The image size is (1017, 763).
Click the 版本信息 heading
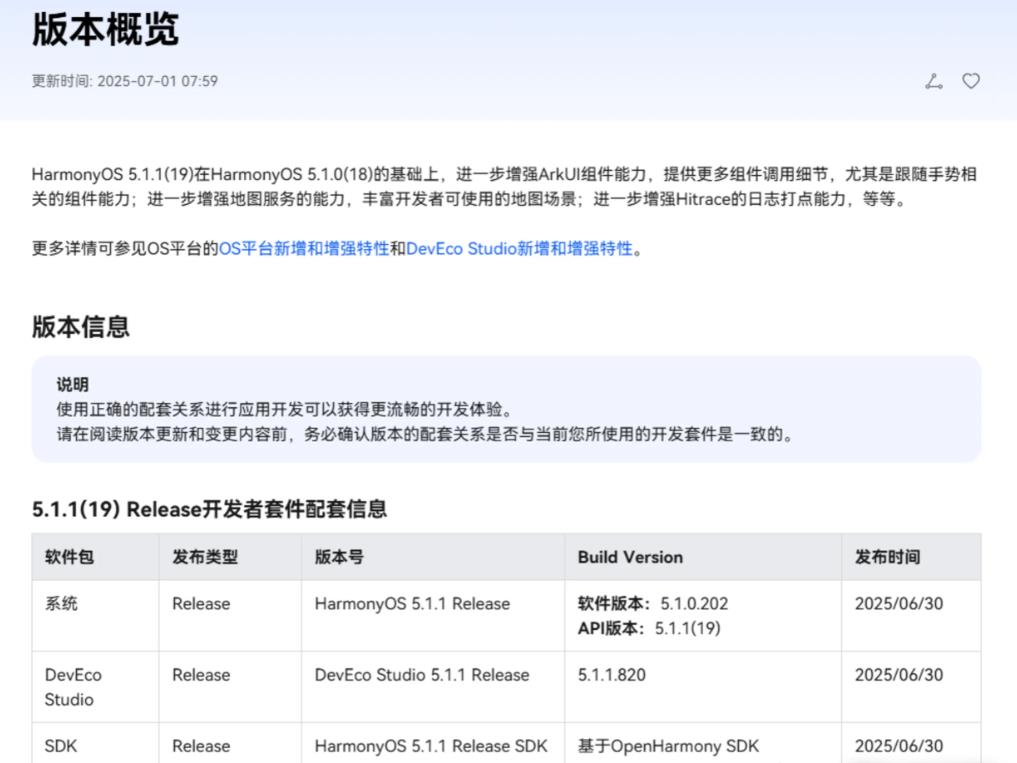click(x=80, y=326)
